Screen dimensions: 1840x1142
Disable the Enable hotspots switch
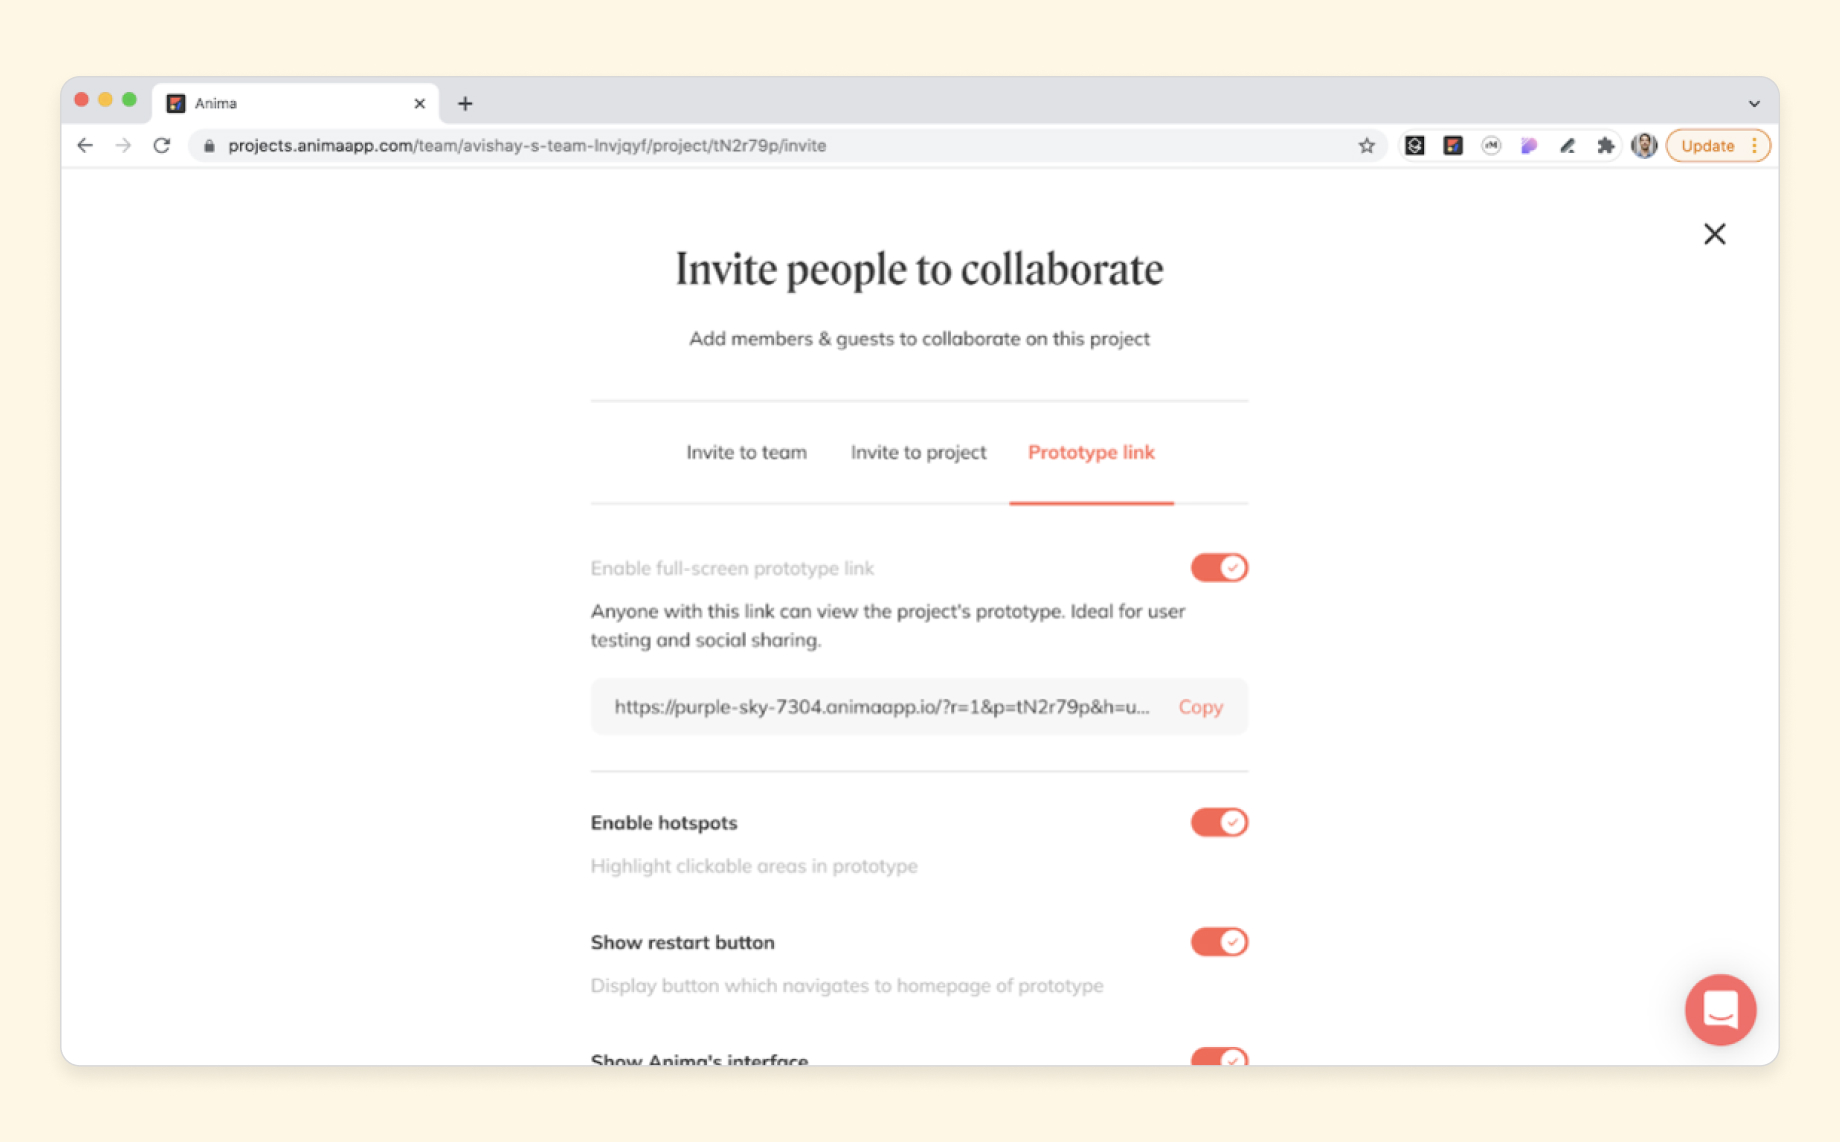pyautogui.click(x=1218, y=822)
